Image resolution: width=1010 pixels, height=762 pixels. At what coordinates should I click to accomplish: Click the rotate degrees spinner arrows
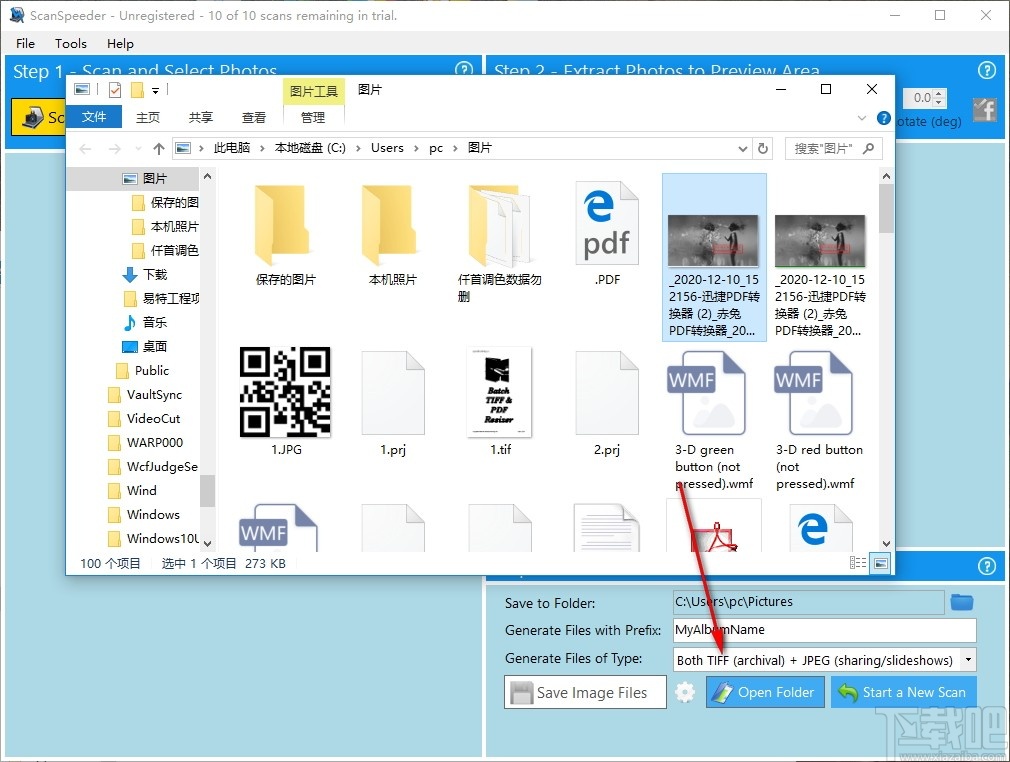pyautogui.click(x=939, y=98)
